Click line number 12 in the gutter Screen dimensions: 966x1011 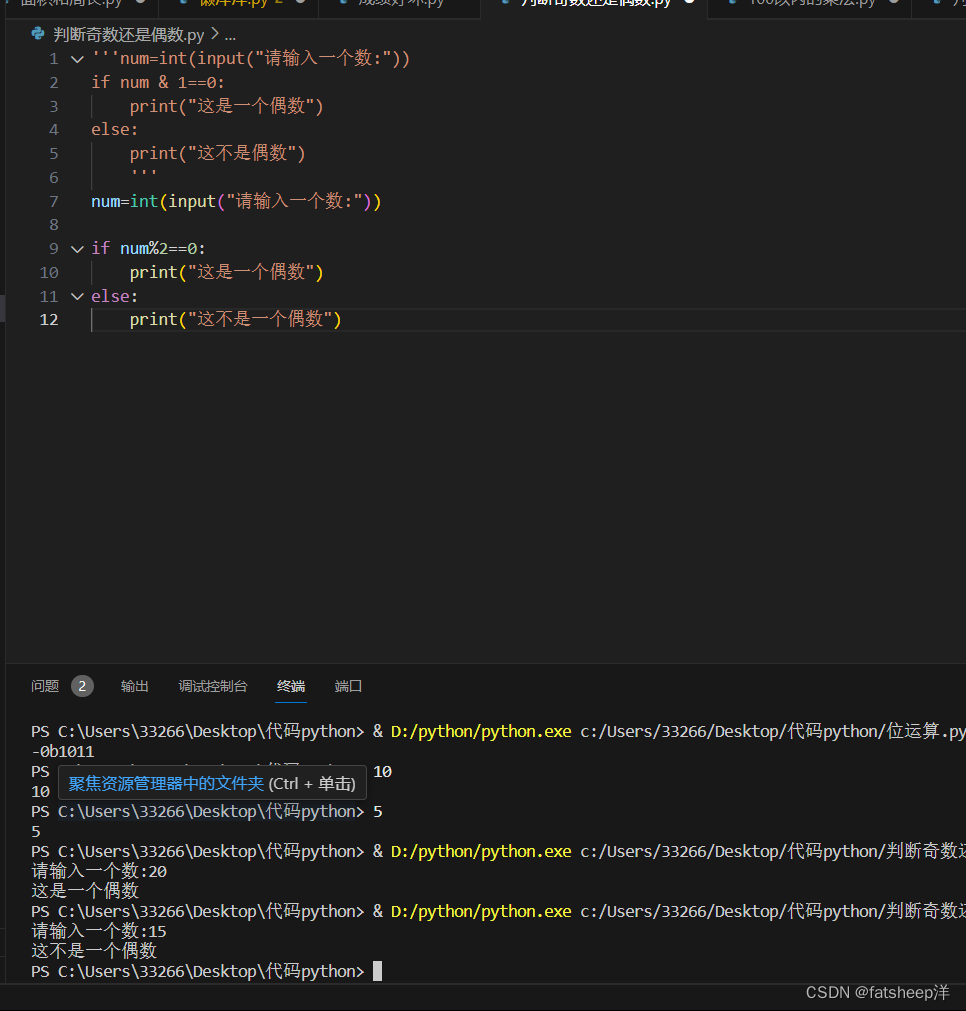point(49,320)
